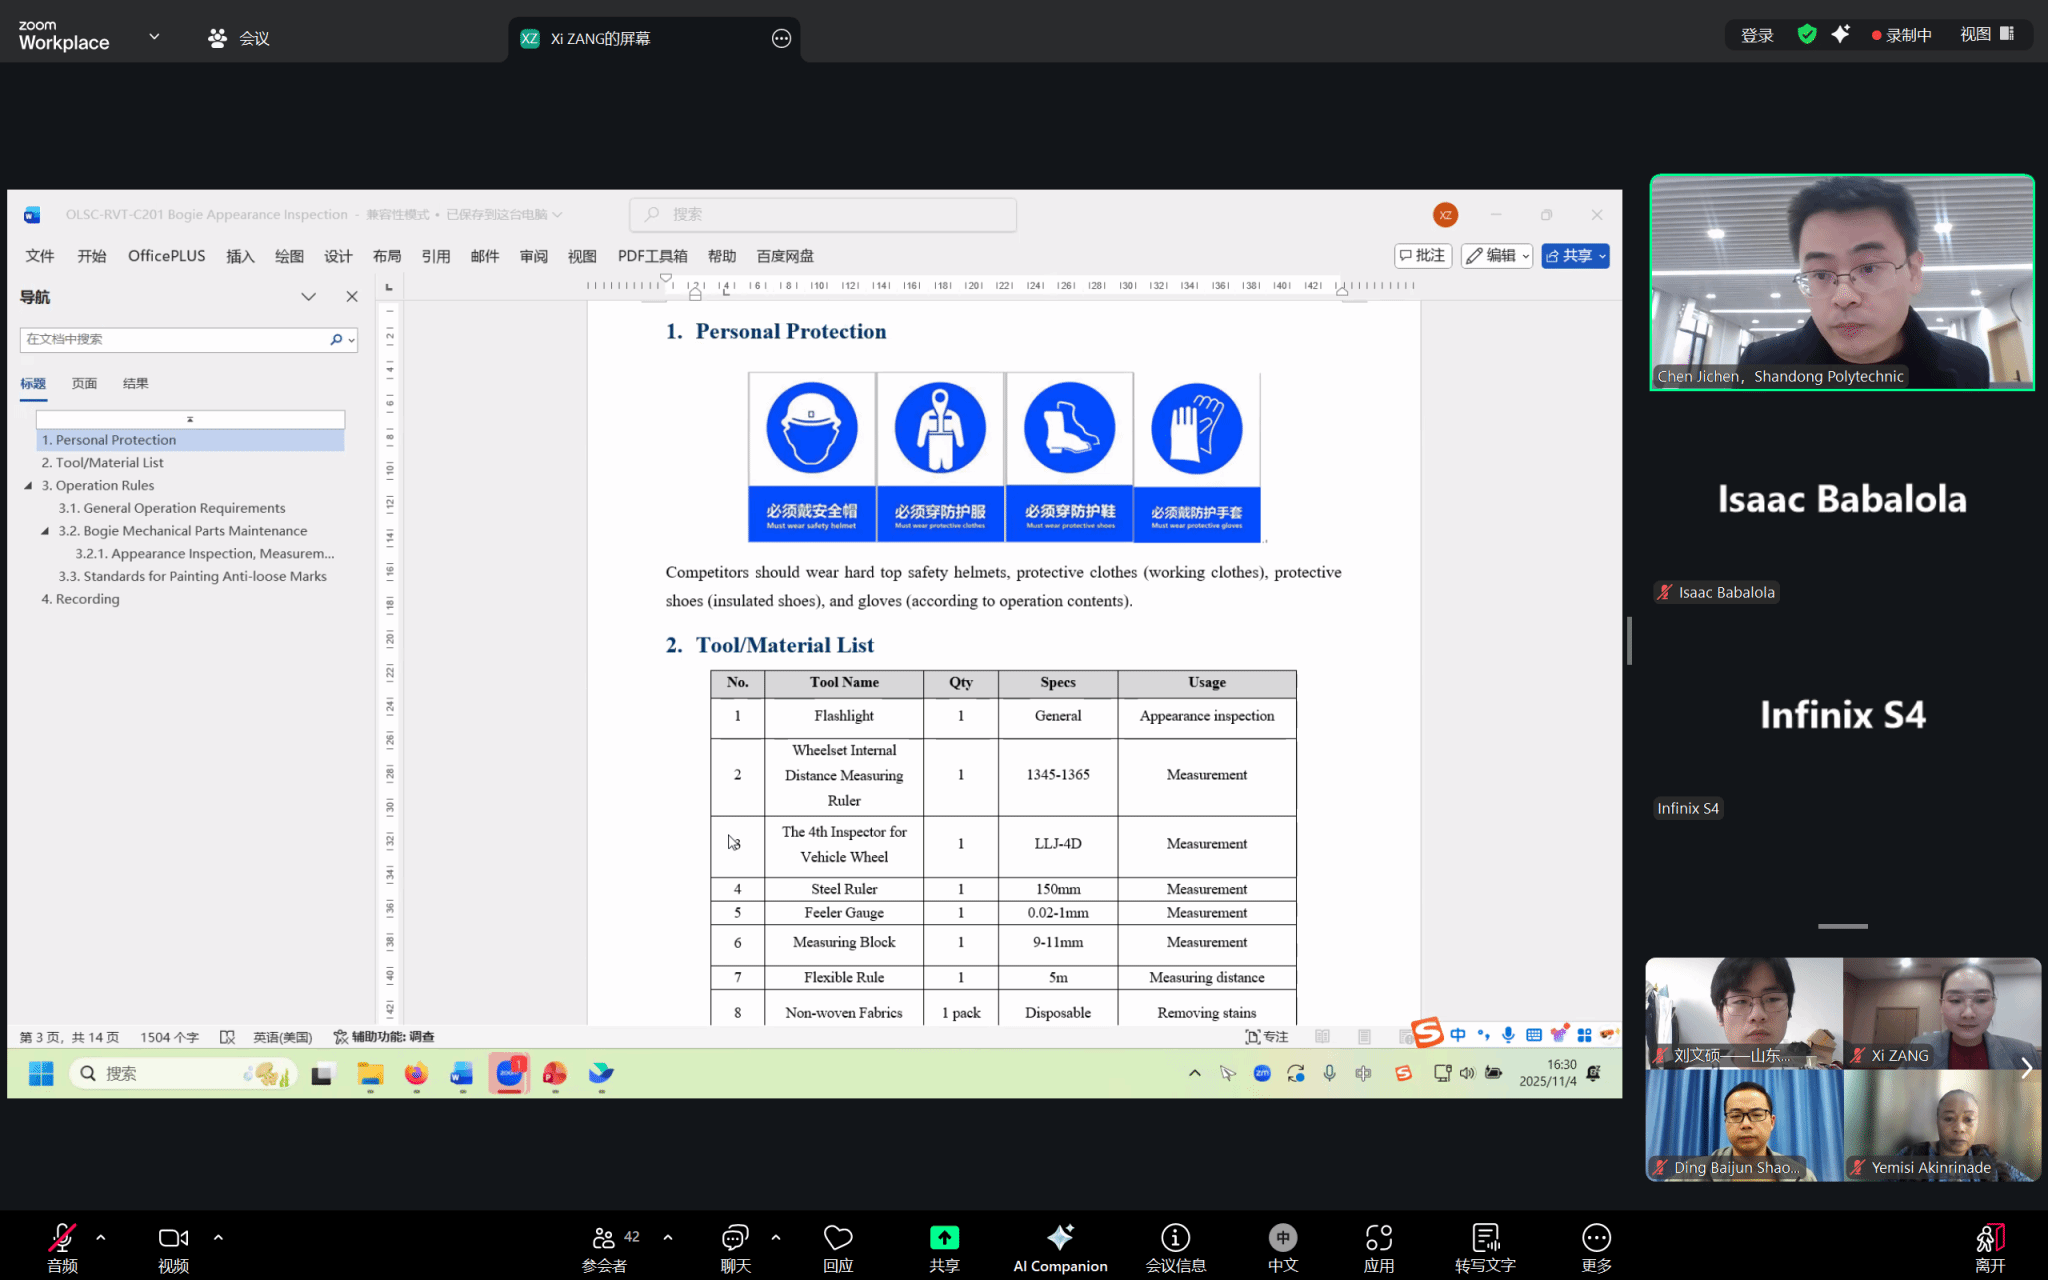Screen dimensions: 2048x1280
Task: Click the More ellipsis toolbar button
Action: (1596, 1238)
